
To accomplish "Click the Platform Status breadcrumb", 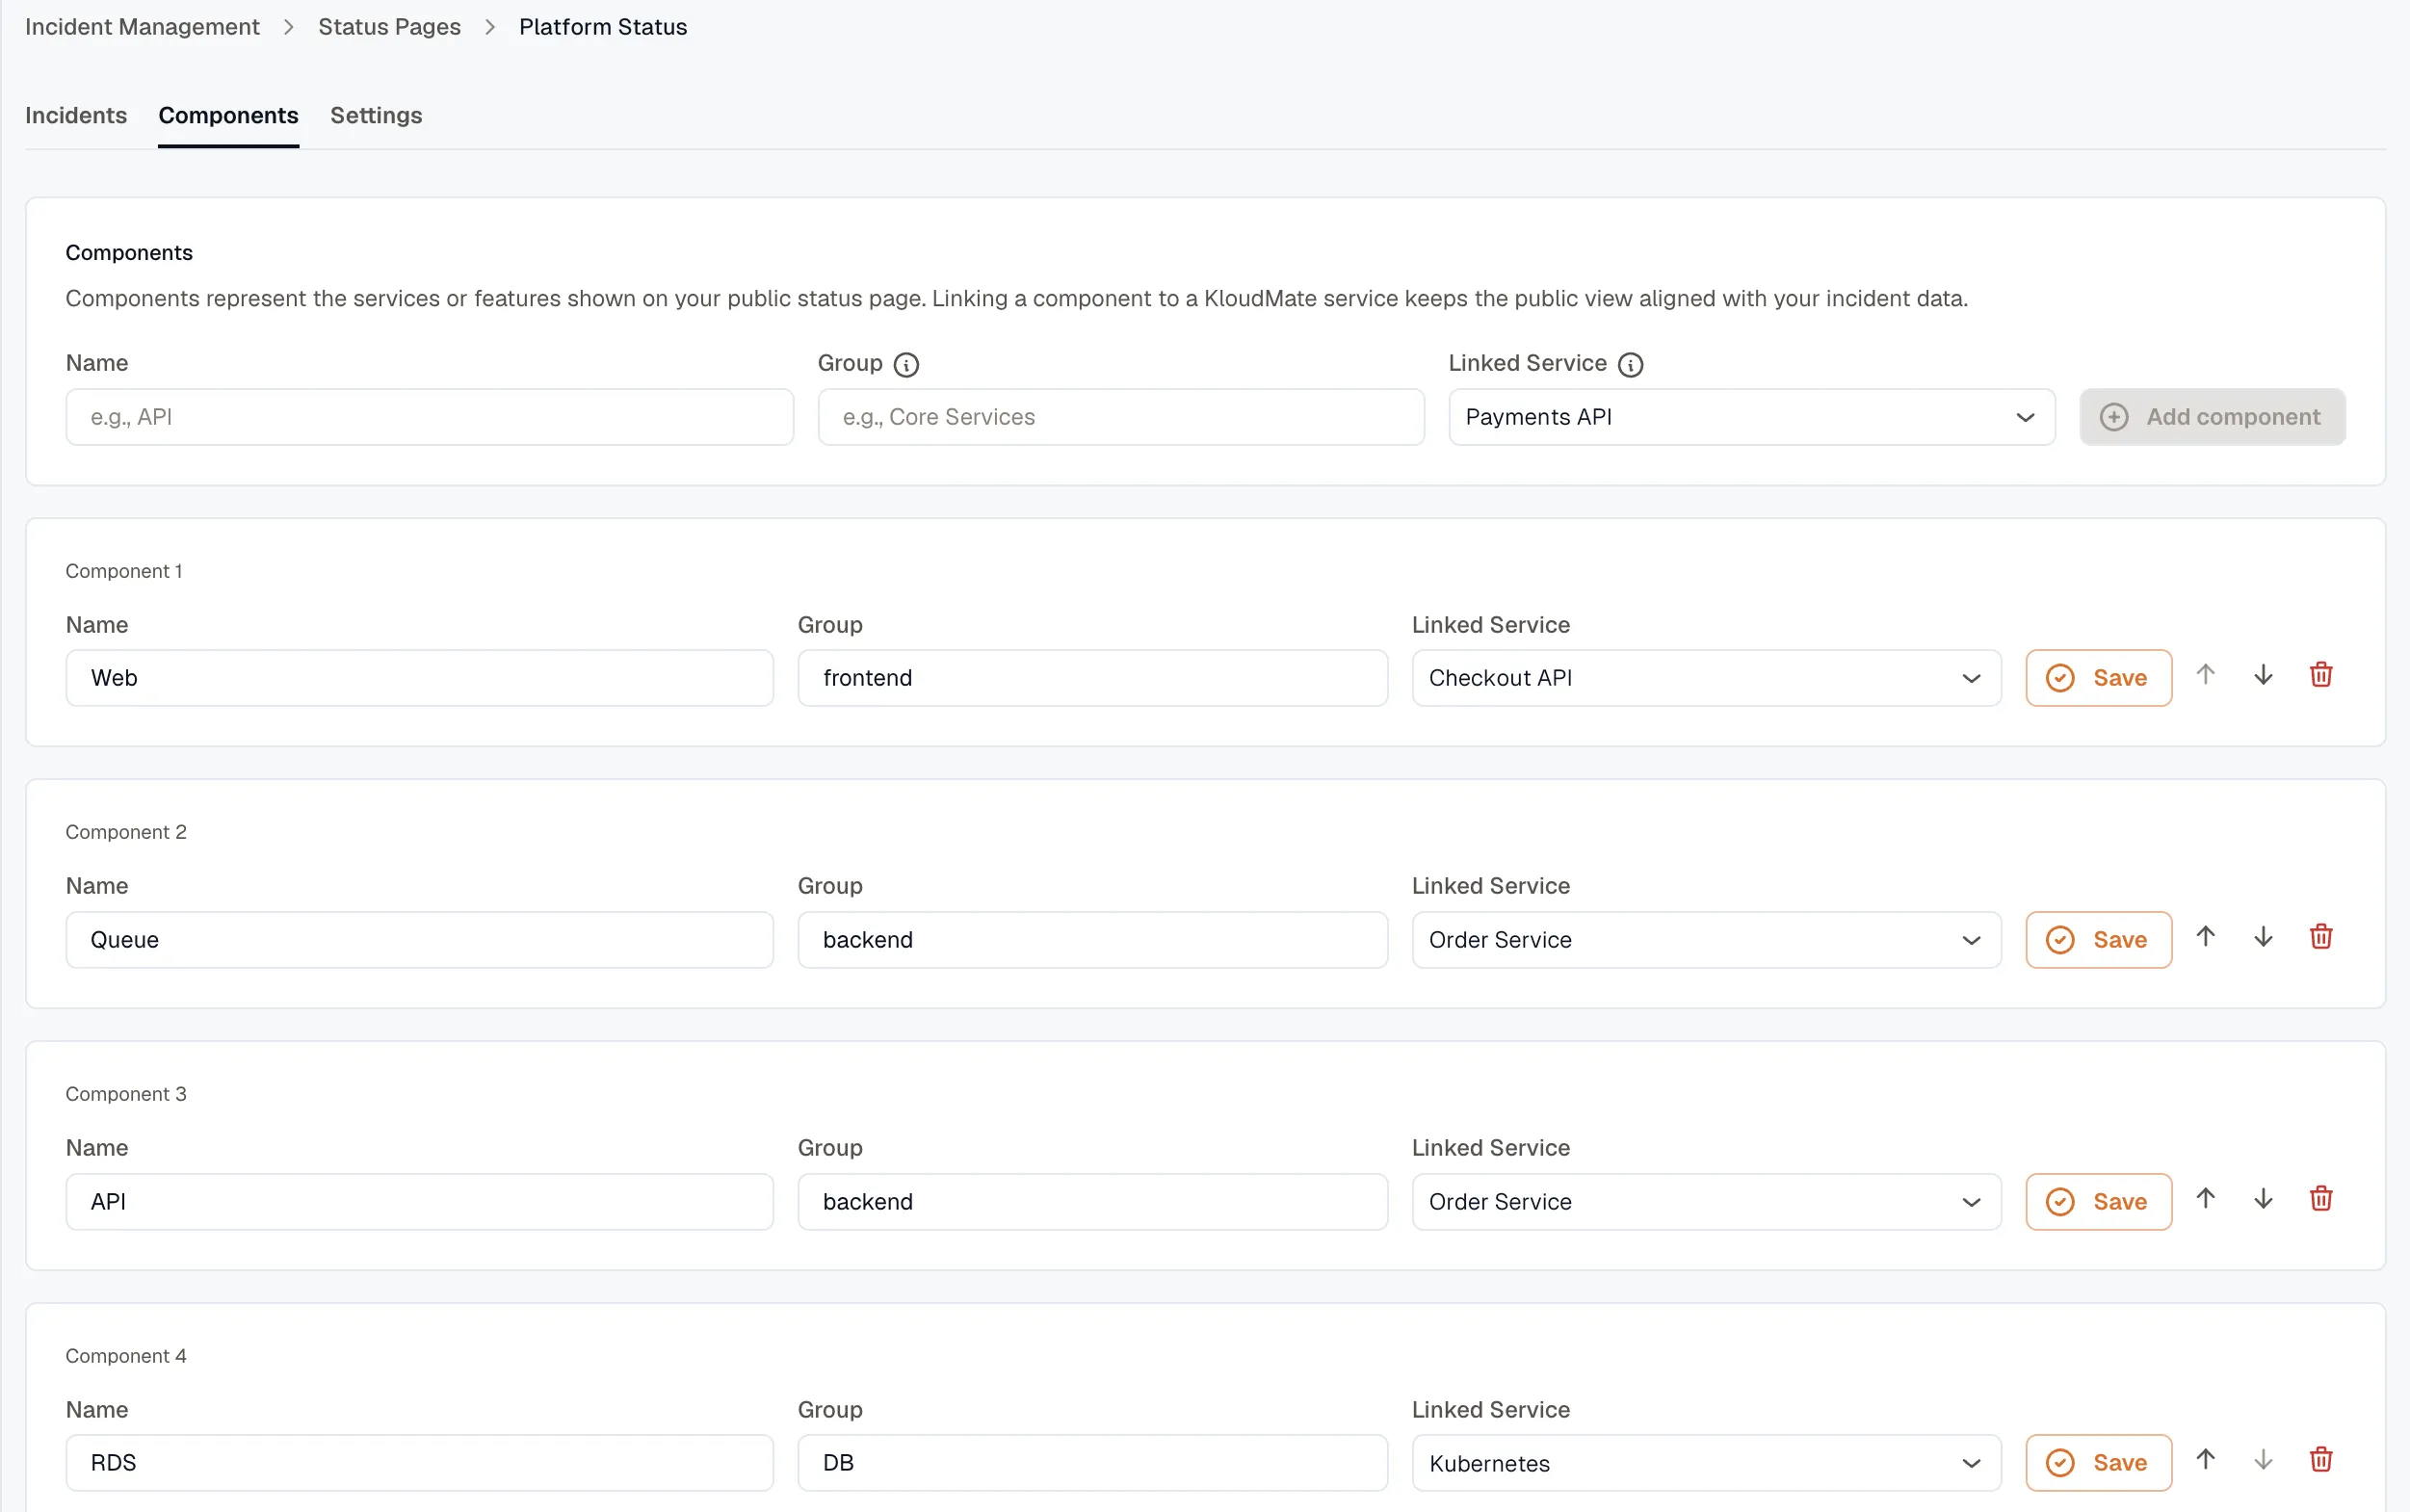I will (603, 27).
